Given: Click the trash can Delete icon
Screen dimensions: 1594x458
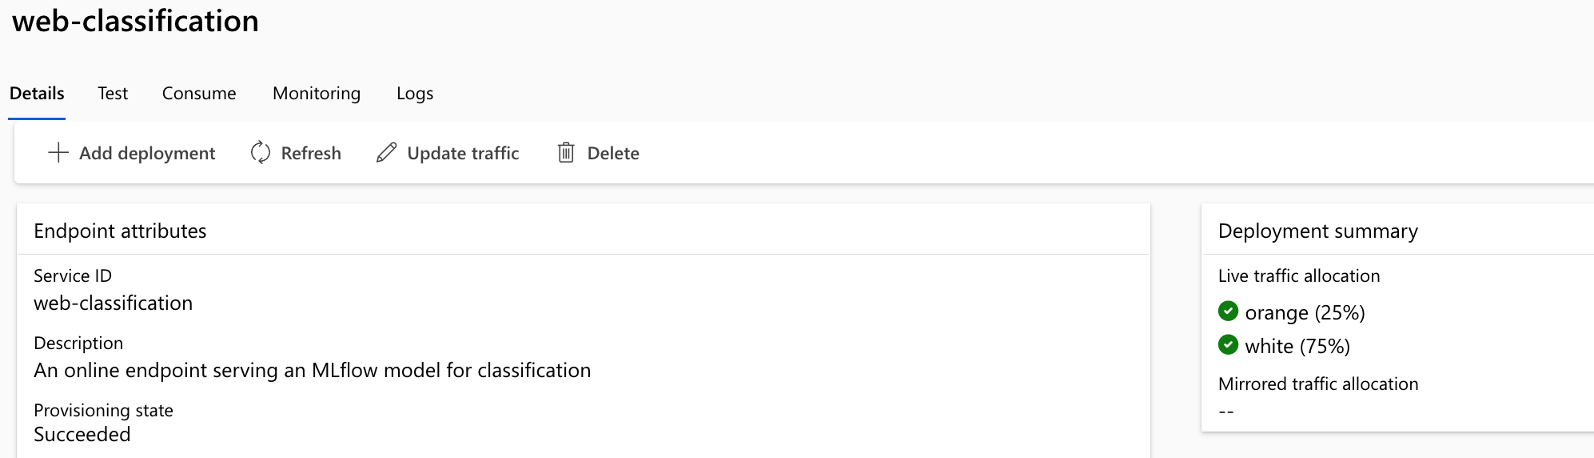Looking at the screenshot, I should pos(566,153).
